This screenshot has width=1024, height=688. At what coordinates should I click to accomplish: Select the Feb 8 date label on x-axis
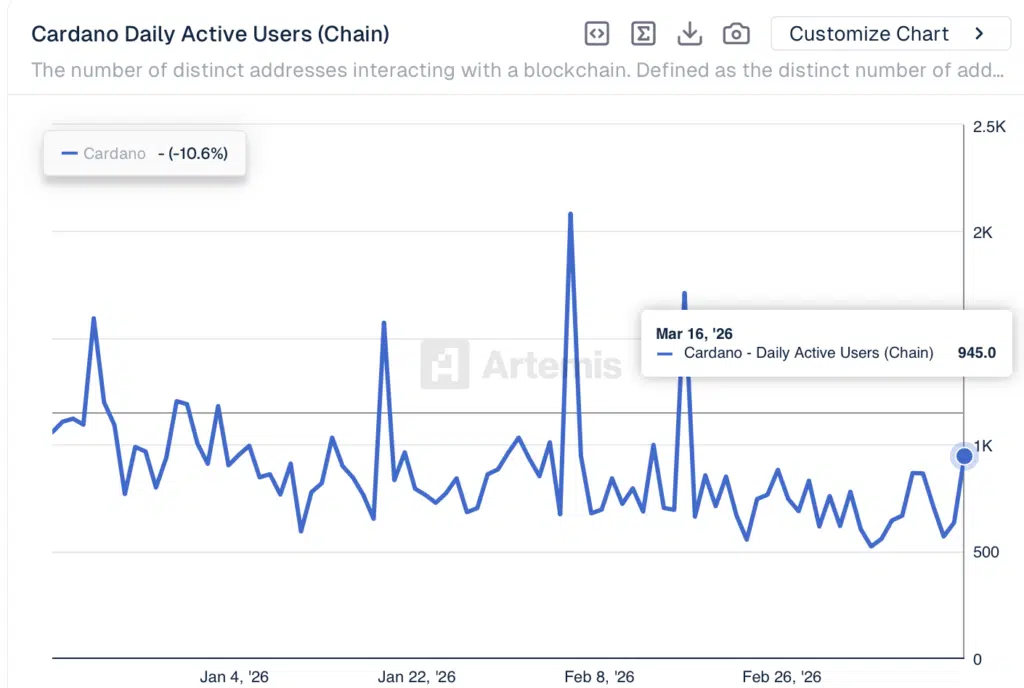tap(600, 676)
